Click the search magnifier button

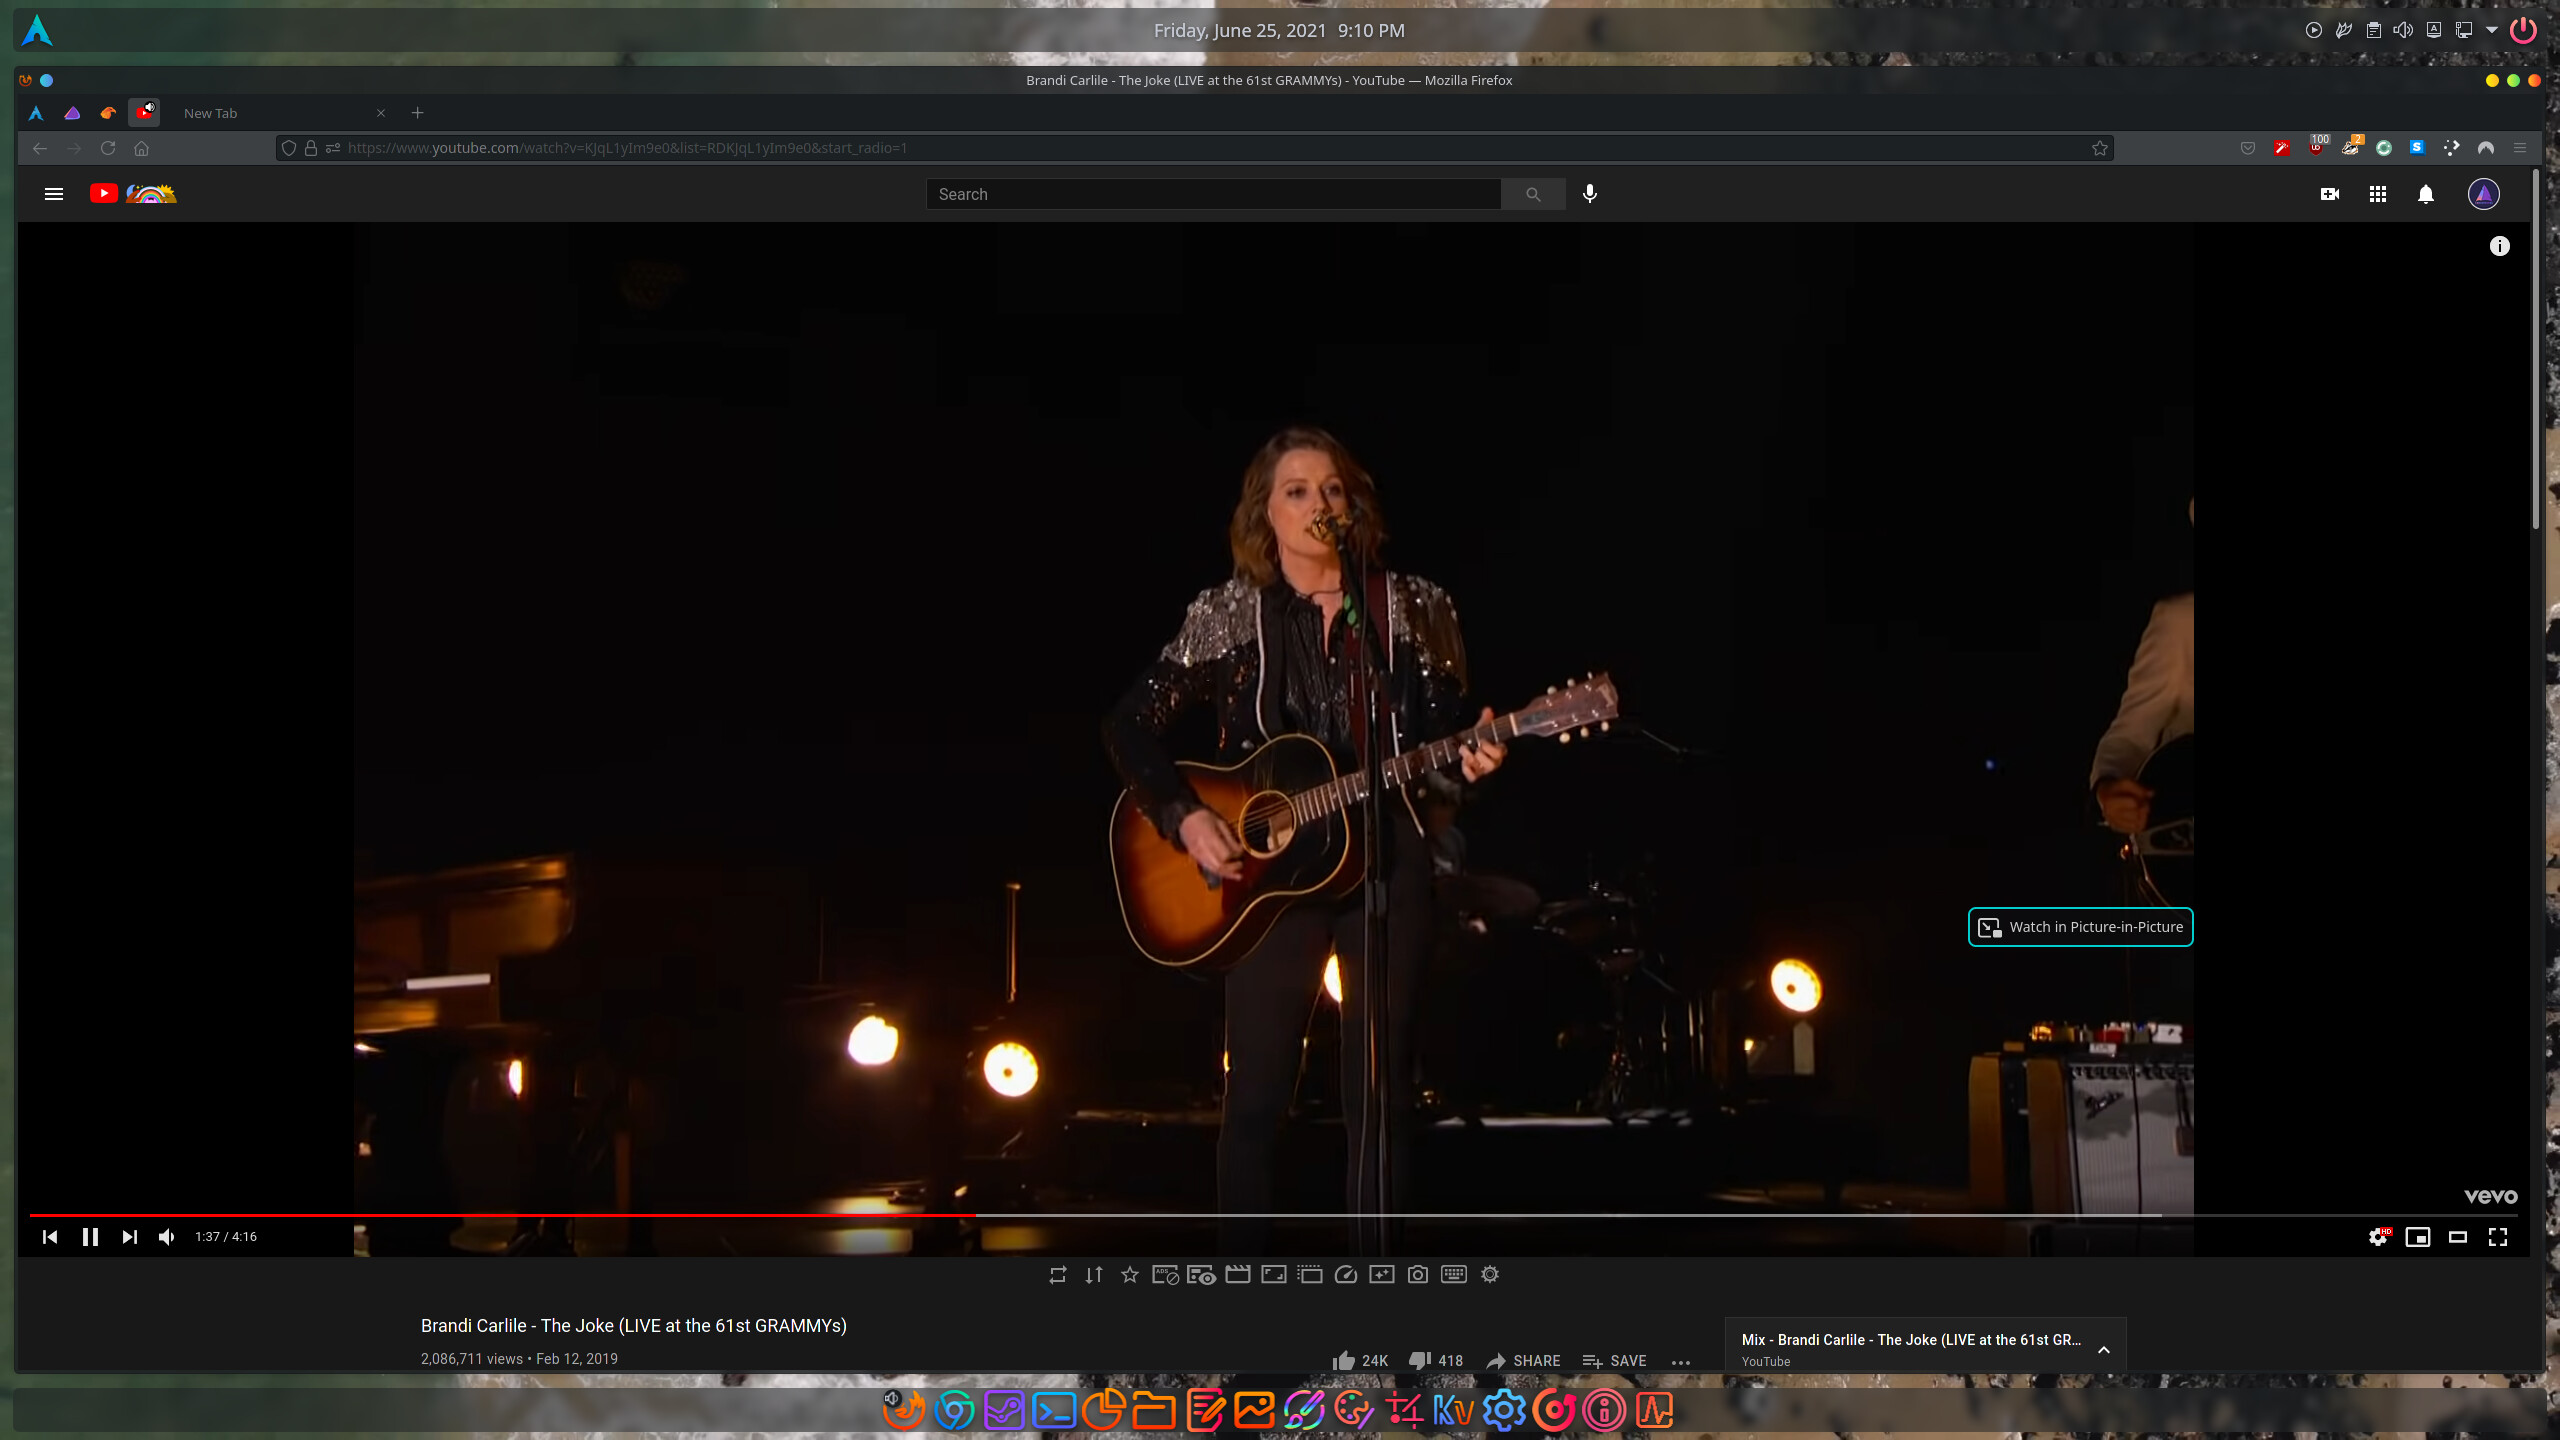tap(1533, 194)
